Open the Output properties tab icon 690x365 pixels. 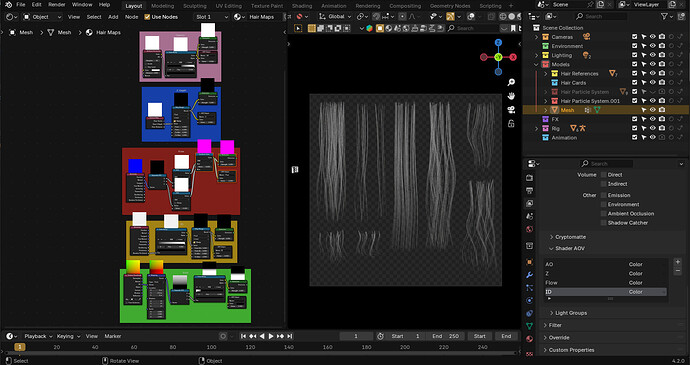[x=529, y=191]
